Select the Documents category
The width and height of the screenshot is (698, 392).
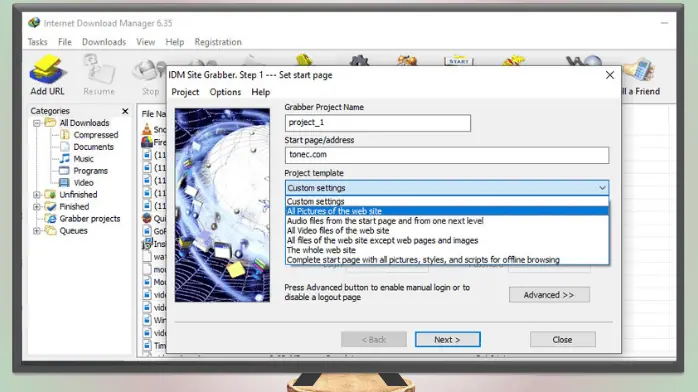93,147
